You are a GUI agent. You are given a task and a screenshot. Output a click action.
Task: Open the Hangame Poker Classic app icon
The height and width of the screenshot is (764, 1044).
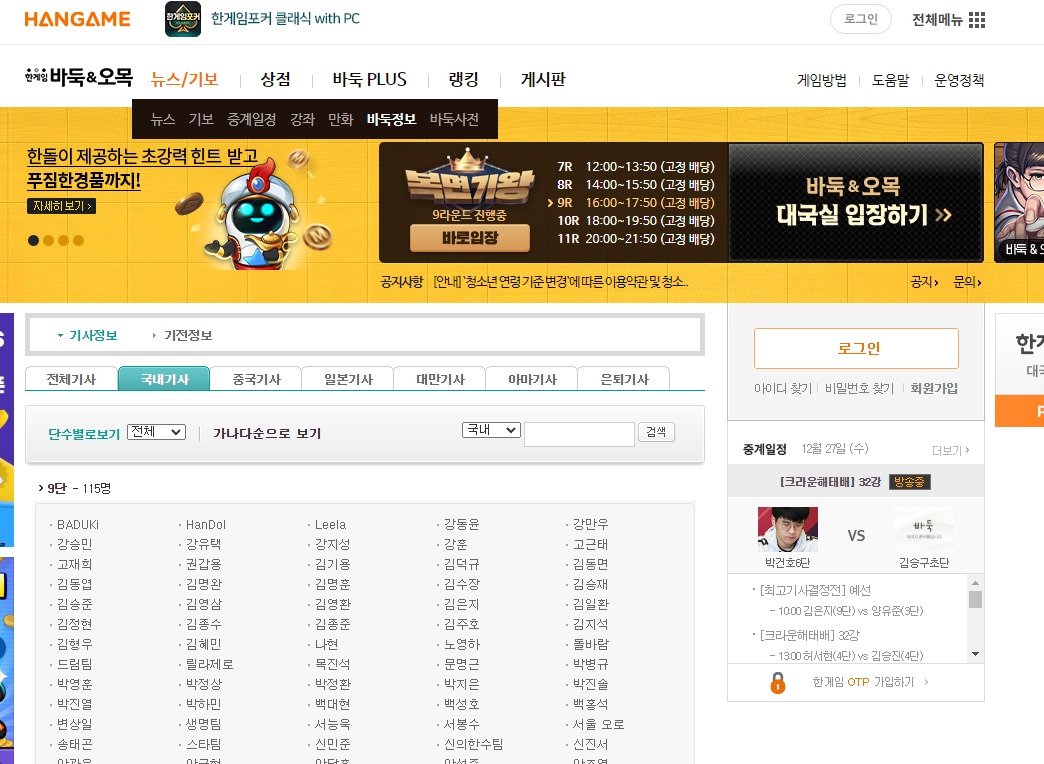[x=182, y=19]
